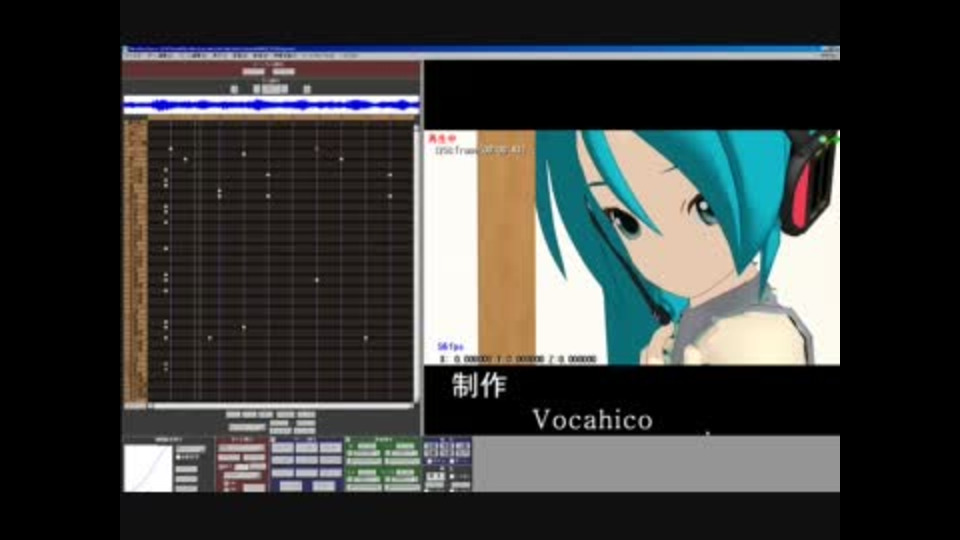Click the lower-left facial morph slider
Image resolution: width=960 pixels, height=540 pixels.
coord(364,487)
